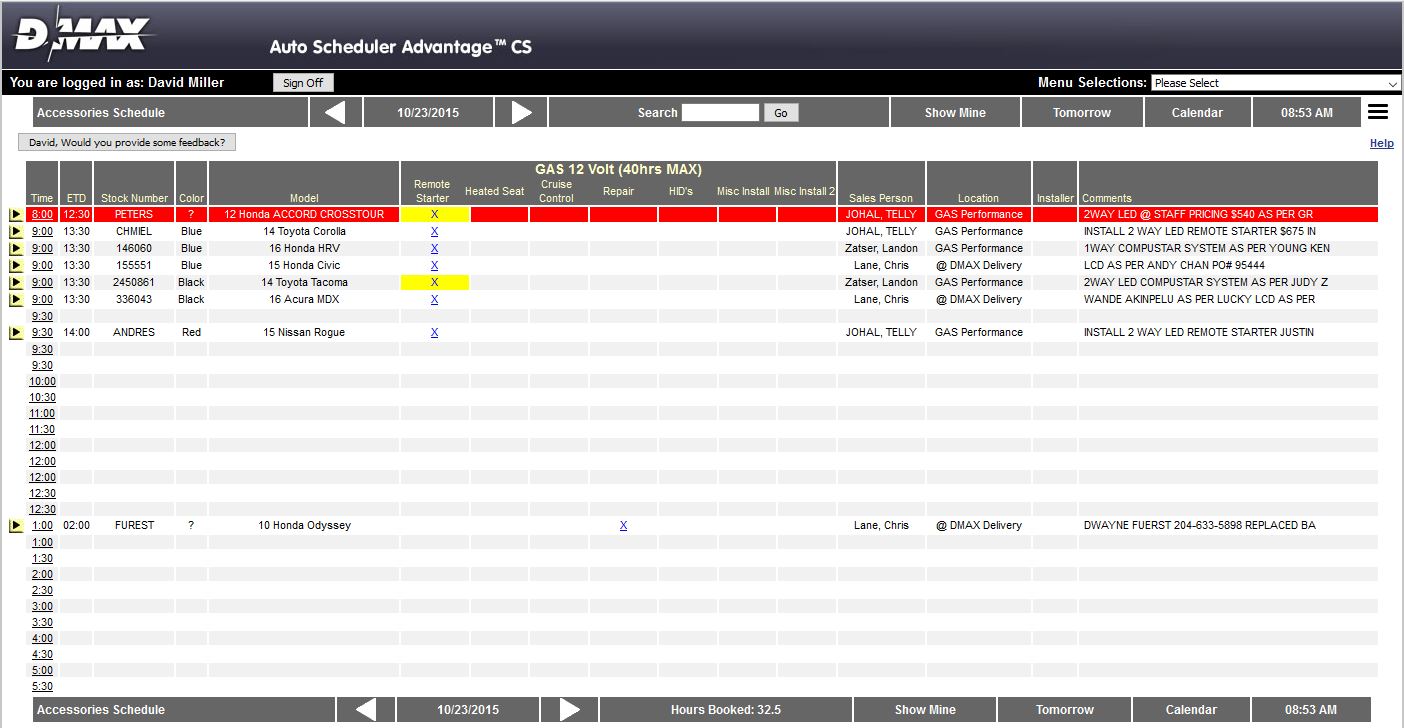This screenshot has height=728, width=1404.
Task: Click the 08:53 AM clock in top bar
Action: pos(1306,112)
